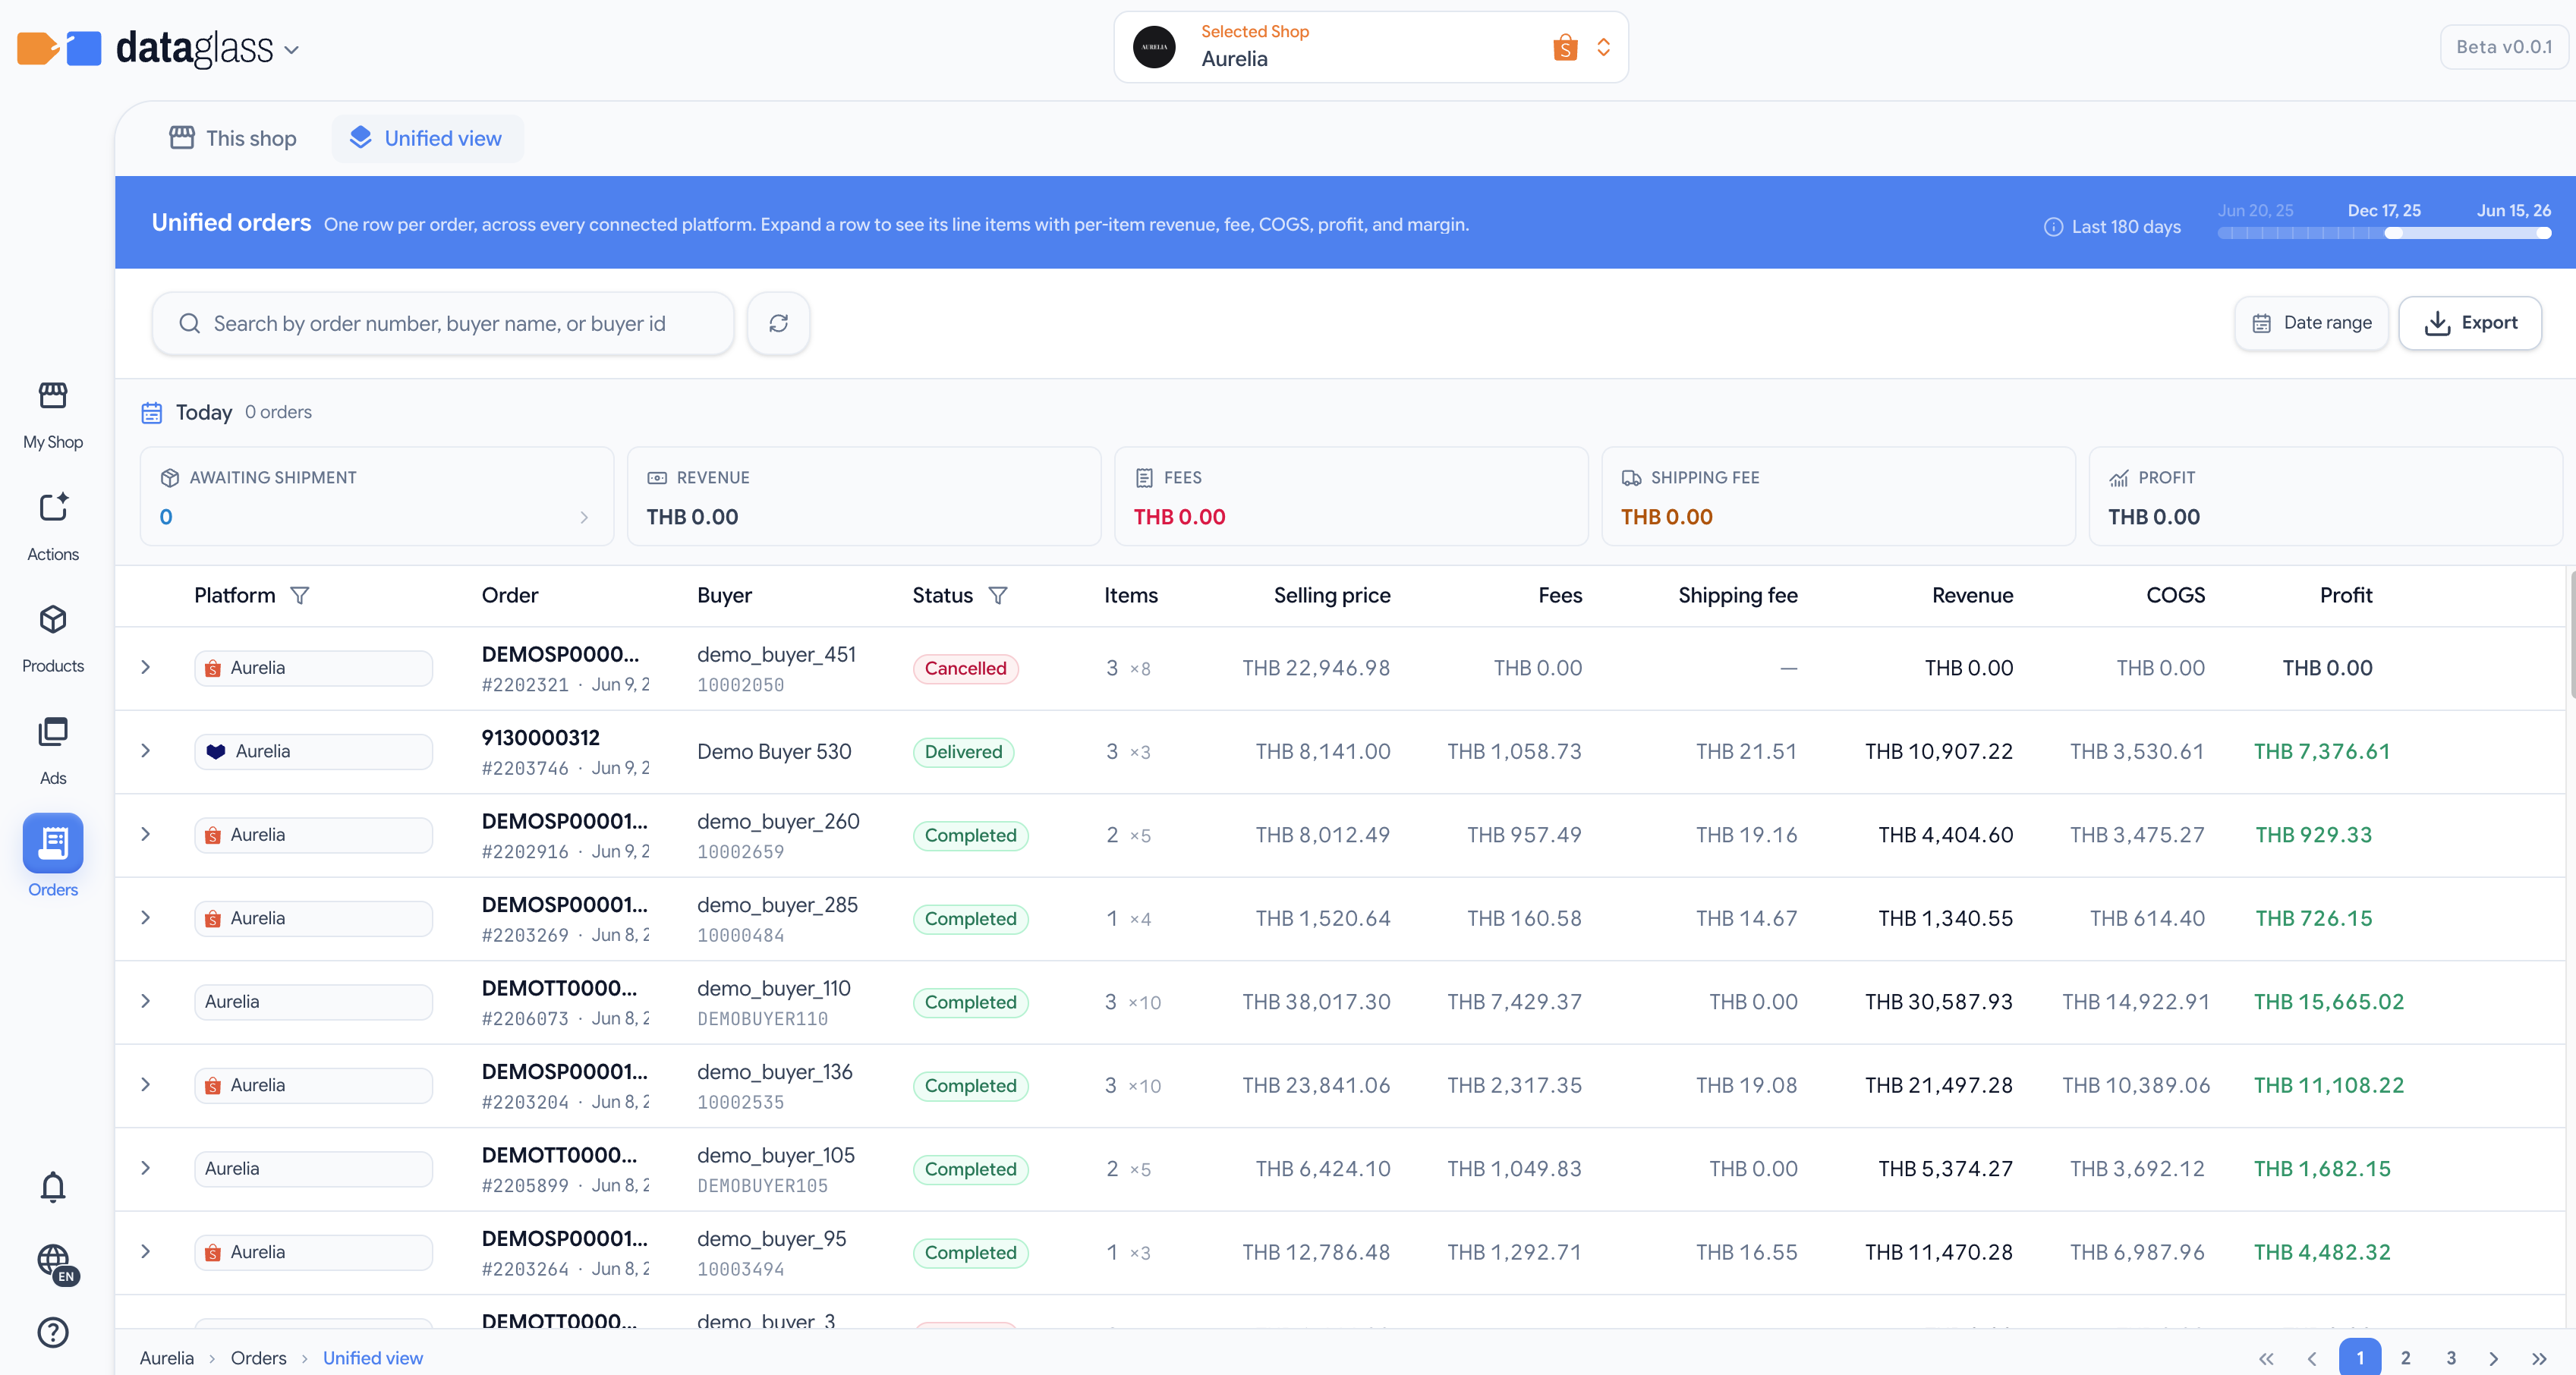Open Awaiting Shipment card chevron
This screenshot has width=2576, height=1375.
point(584,517)
